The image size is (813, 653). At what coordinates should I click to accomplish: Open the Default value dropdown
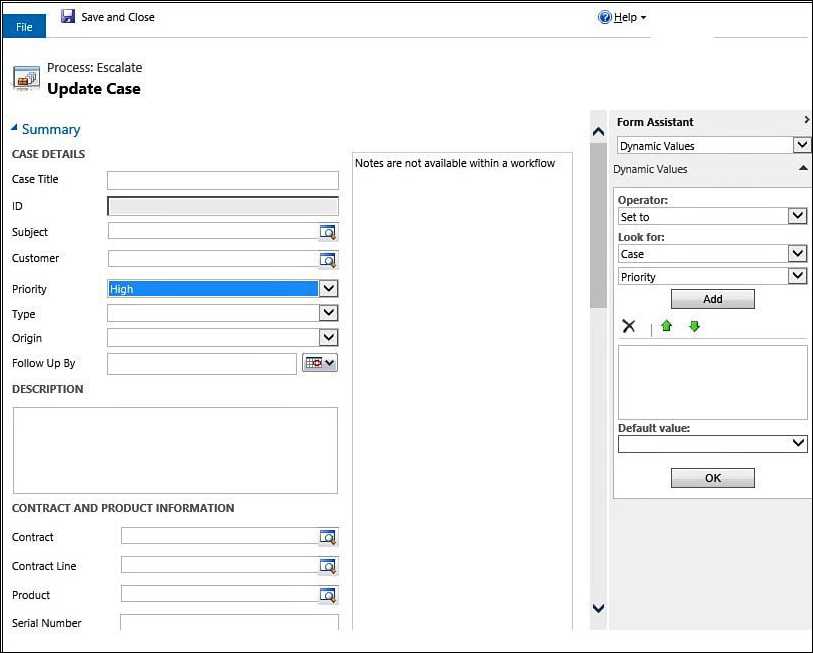[798, 443]
